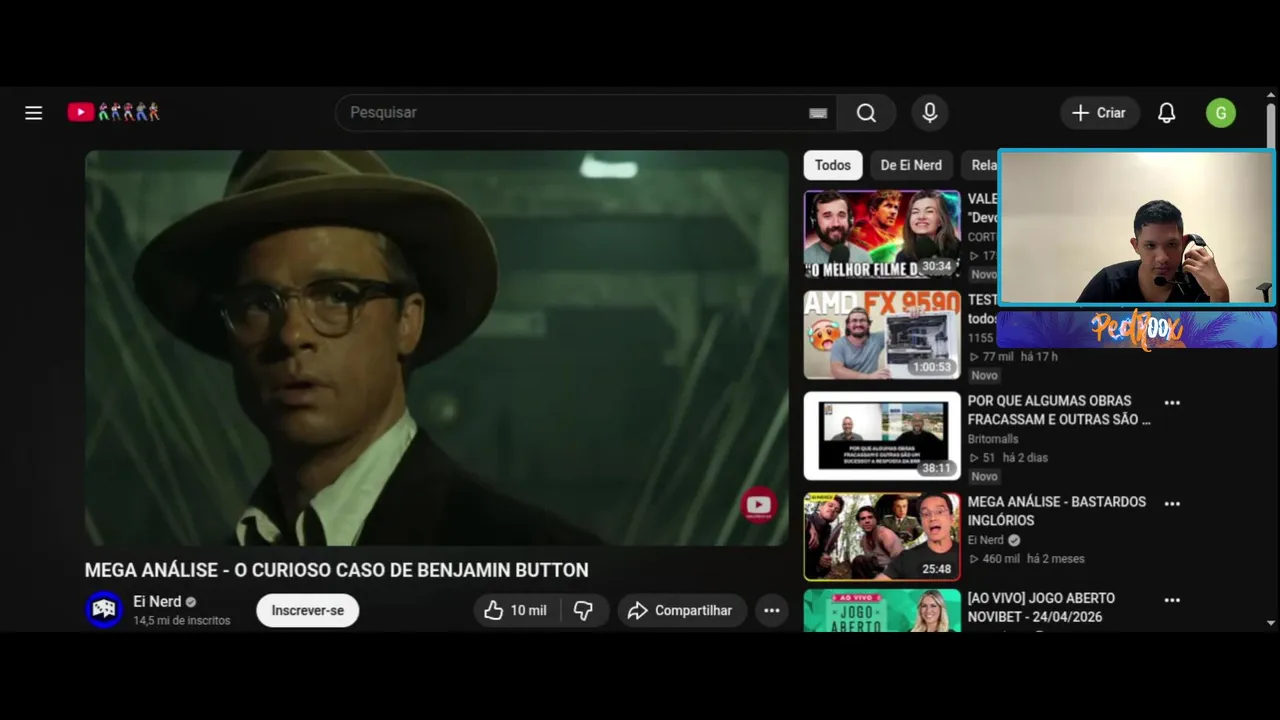Open the Ei Nerd channel avatar
Image resolution: width=1280 pixels, height=720 pixels.
[x=104, y=609]
